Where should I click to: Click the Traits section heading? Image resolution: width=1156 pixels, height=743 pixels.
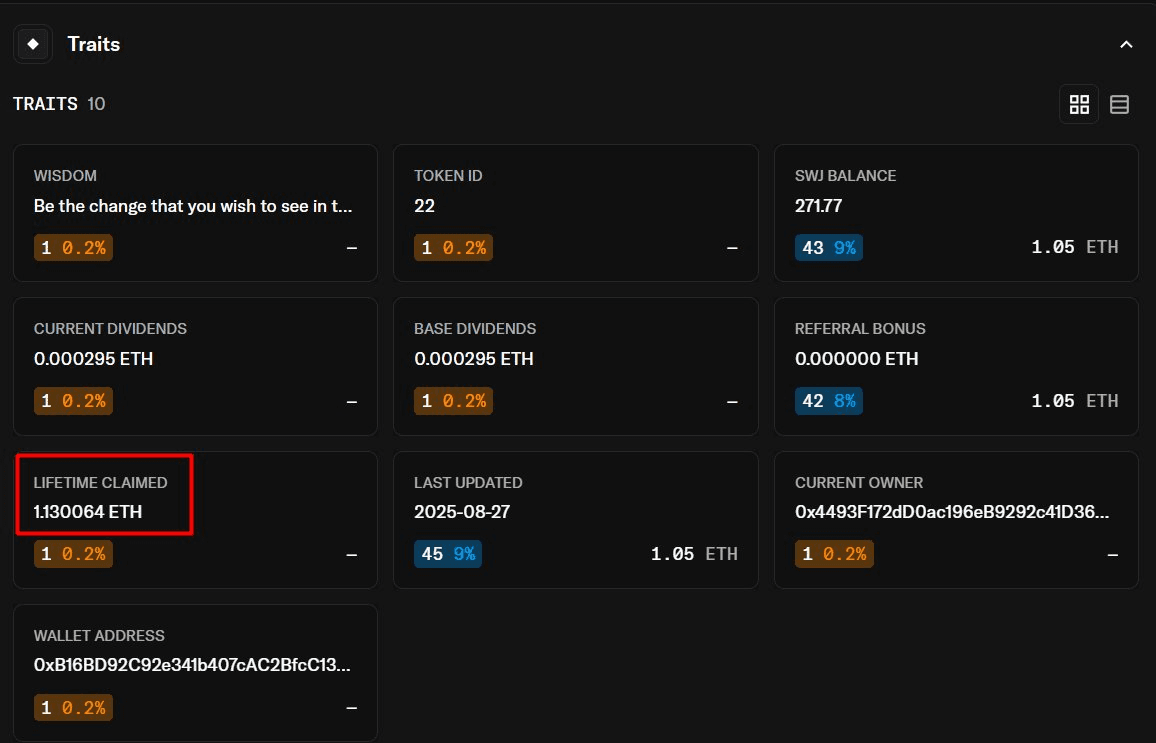[x=94, y=44]
